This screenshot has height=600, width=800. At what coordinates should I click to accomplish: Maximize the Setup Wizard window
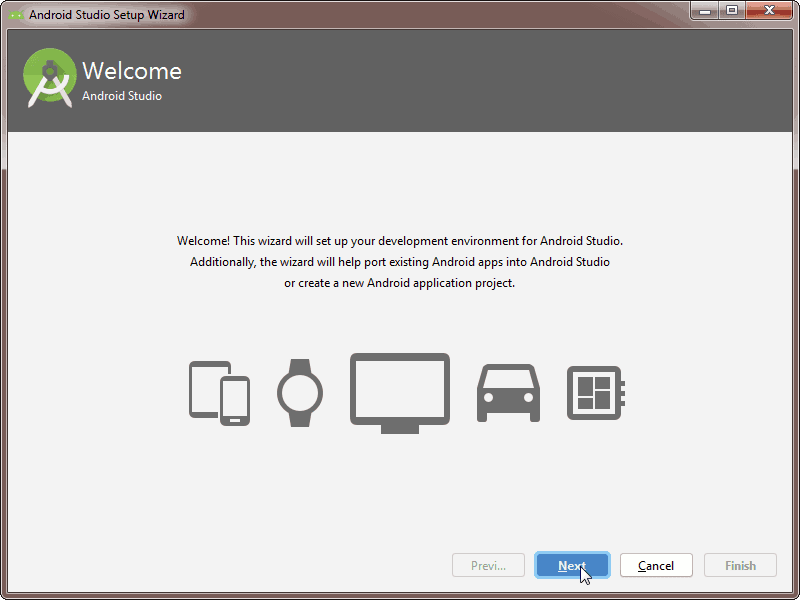point(732,10)
